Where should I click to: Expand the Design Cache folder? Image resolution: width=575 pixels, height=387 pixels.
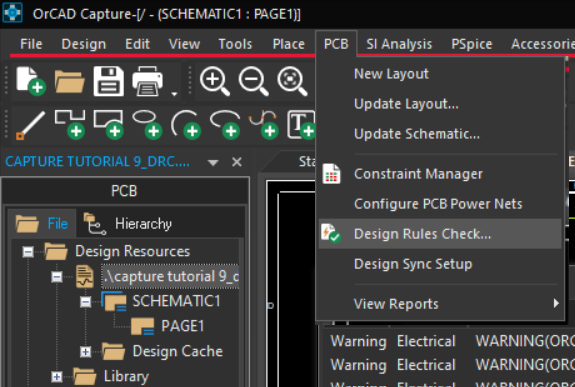[x=85, y=352]
